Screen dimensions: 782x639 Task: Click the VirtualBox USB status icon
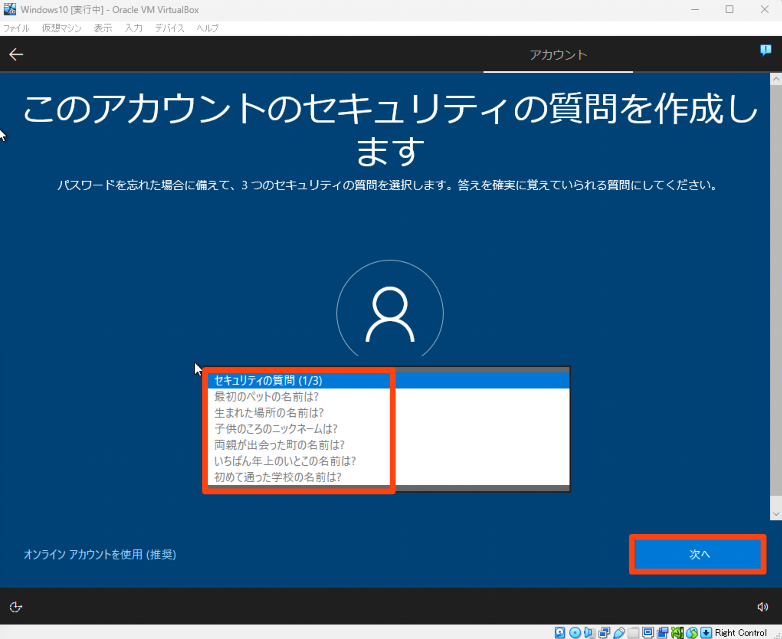(x=619, y=633)
